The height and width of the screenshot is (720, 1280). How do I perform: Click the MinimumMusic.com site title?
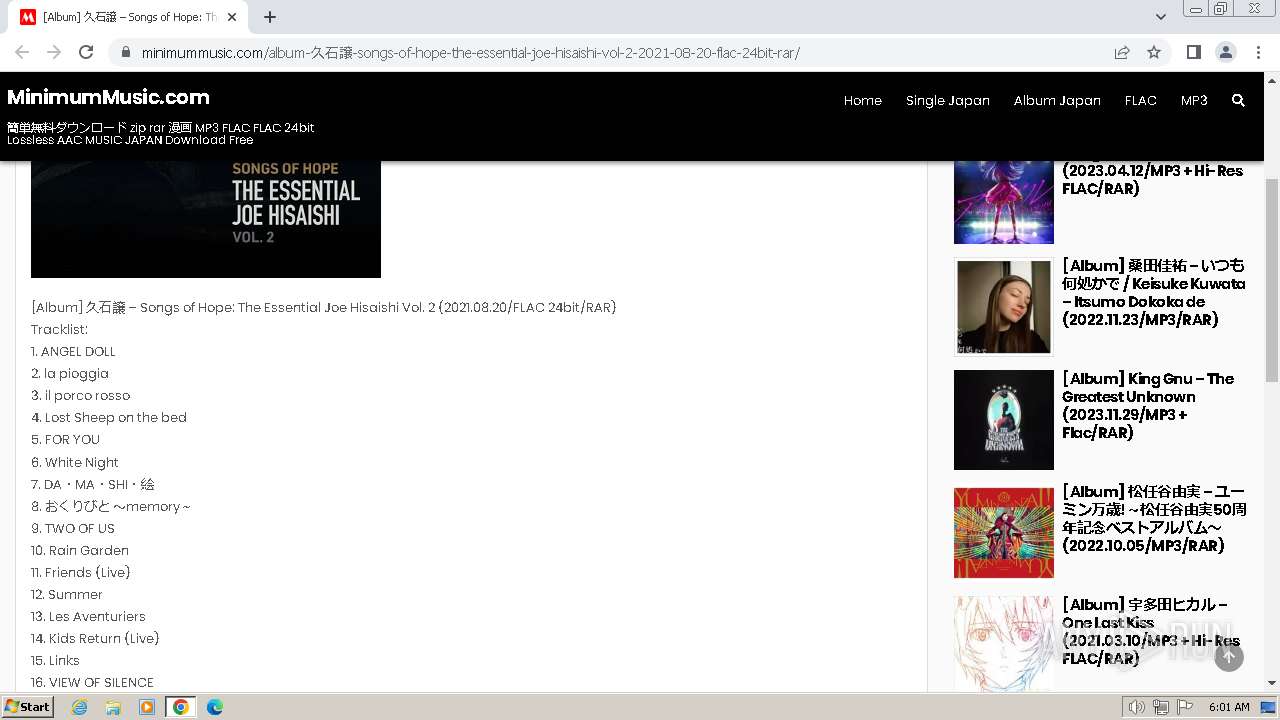[x=108, y=97]
